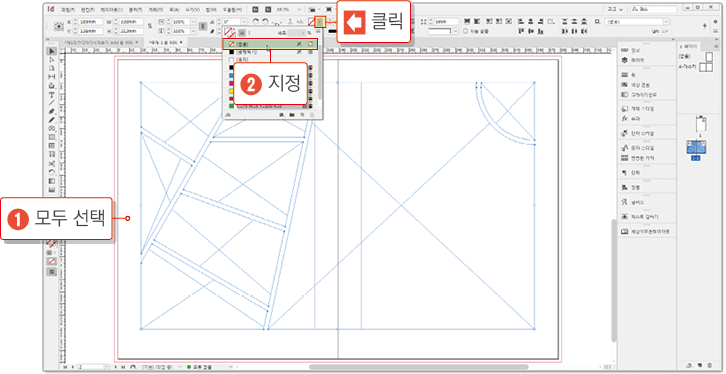726x374 pixels.
Task: Click rotate 90° counter-clockwise icon
Action: click(265, 21)
